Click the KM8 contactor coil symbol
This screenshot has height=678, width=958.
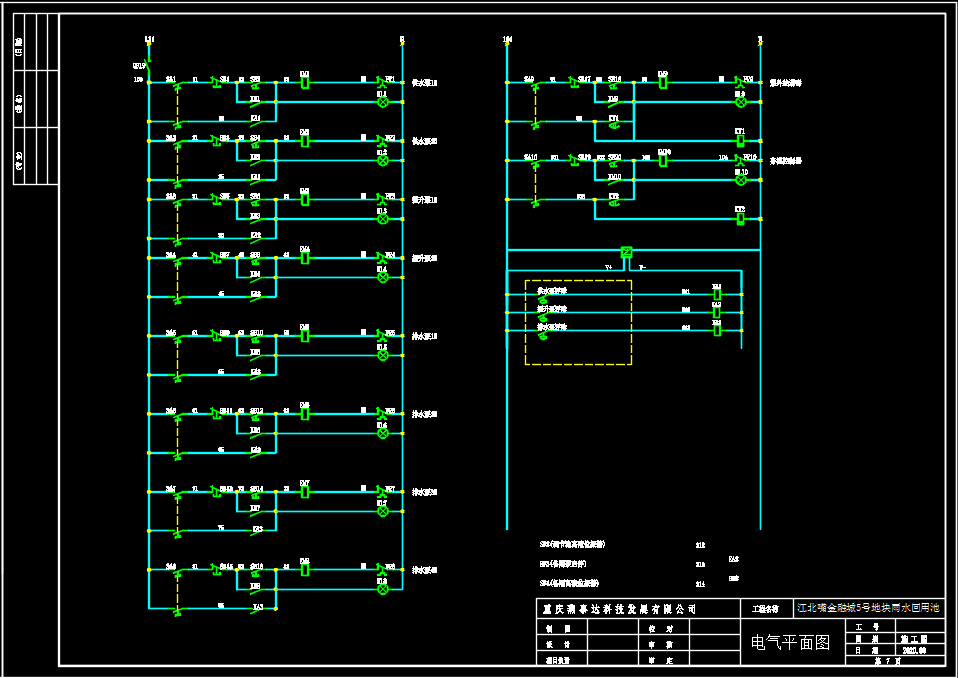click(305, 570)
